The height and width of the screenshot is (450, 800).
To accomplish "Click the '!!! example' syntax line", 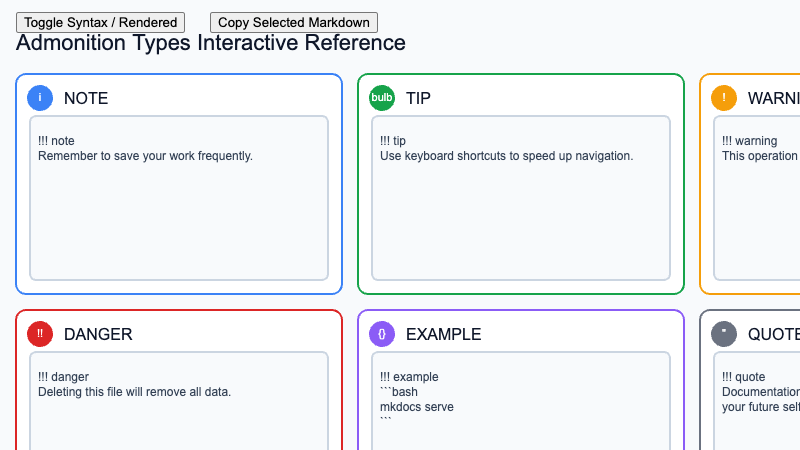I will click(x=409, y=377).
